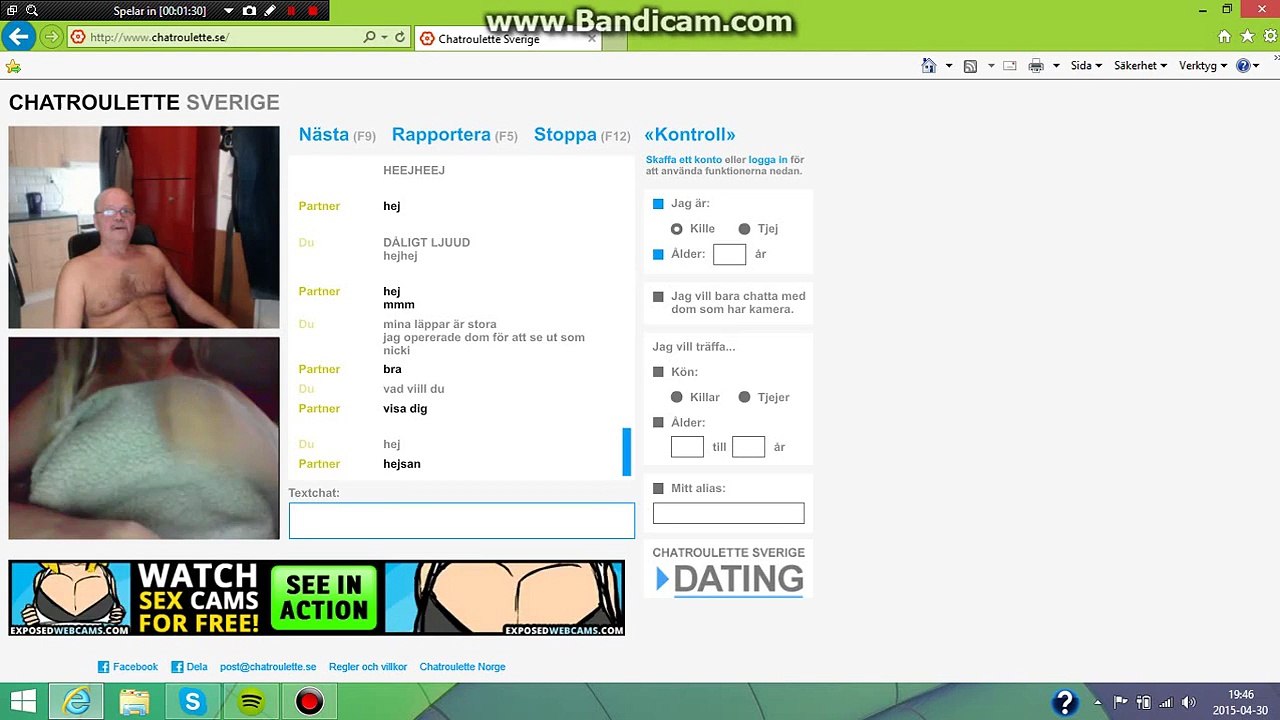This screenshot has width=1280, height=720.
Task: Activate the Bandicam pencil drawing tool
Action: [270, 11]
